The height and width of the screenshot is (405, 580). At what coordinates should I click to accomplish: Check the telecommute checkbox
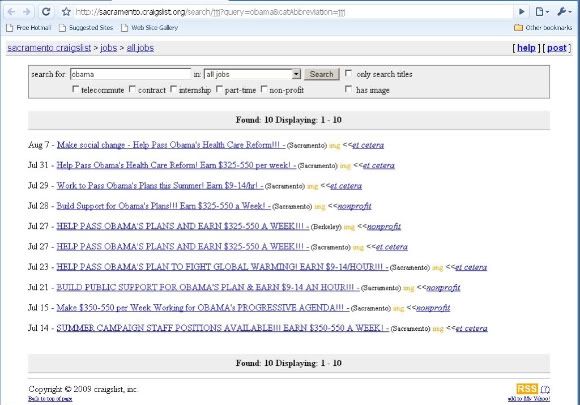[75, 89]
